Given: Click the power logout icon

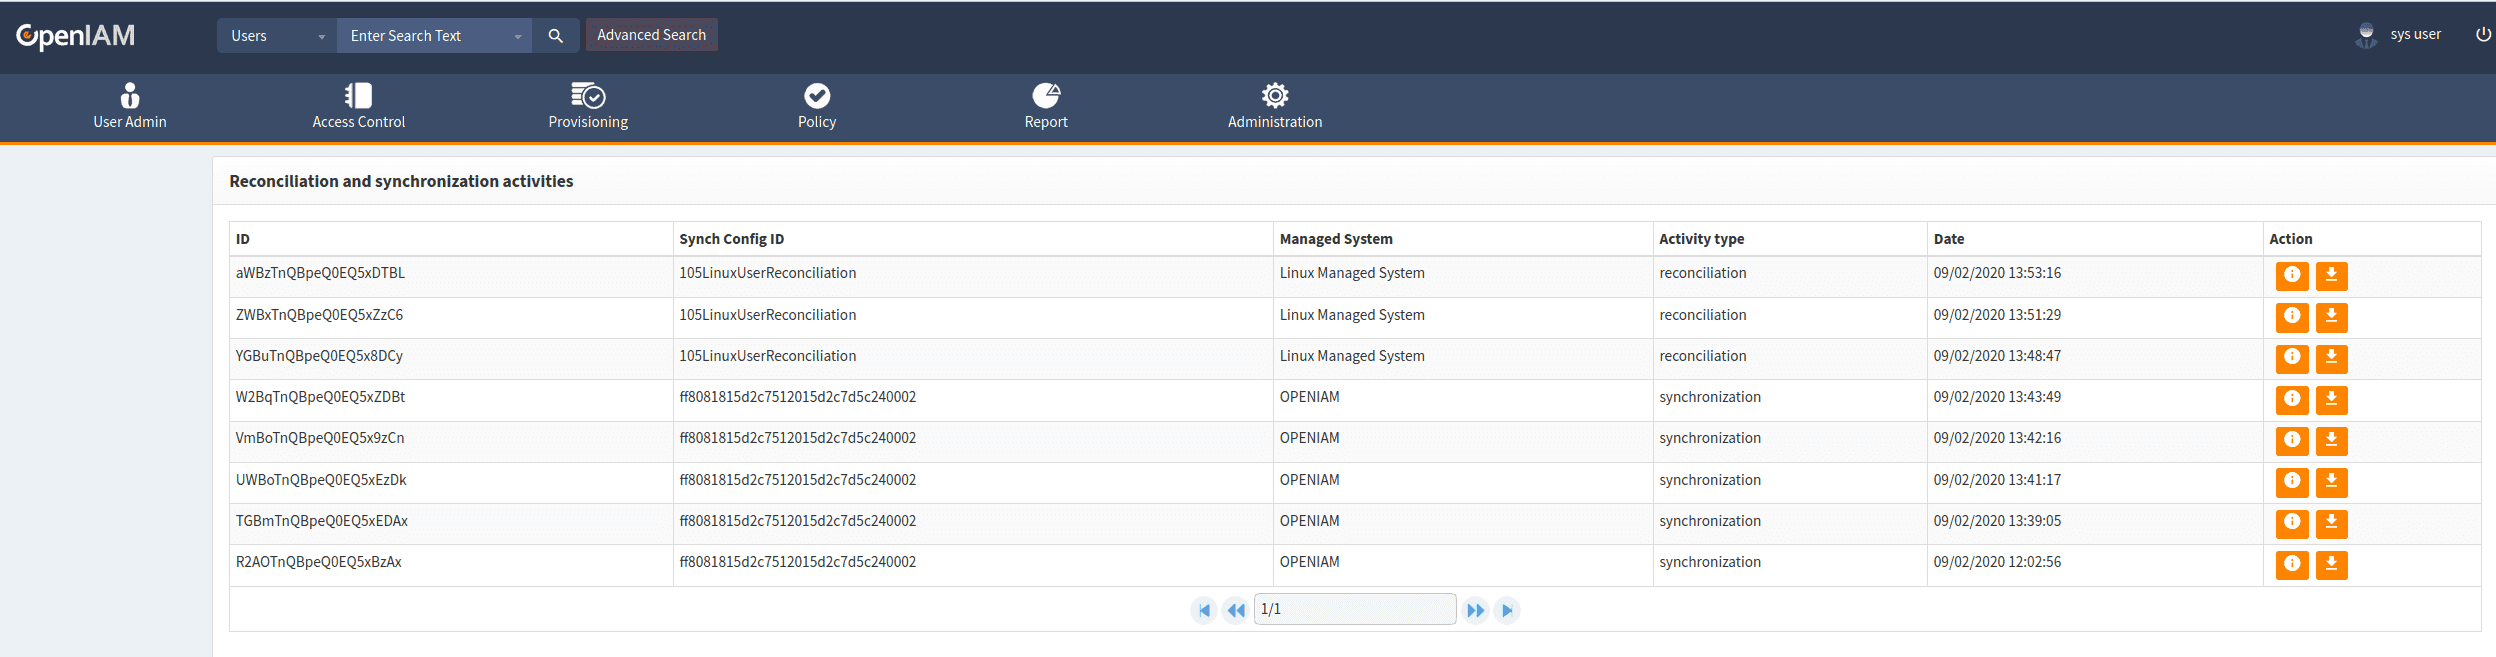Looking at the screenshot, I should click(x=2483, y=34).
